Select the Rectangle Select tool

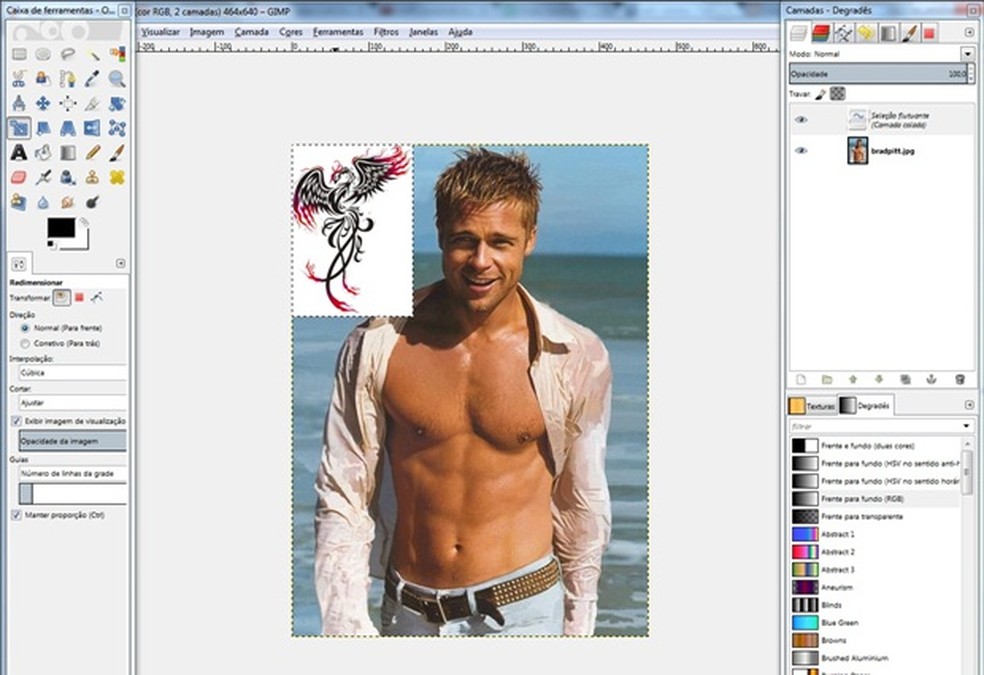(x=19, y=55)
